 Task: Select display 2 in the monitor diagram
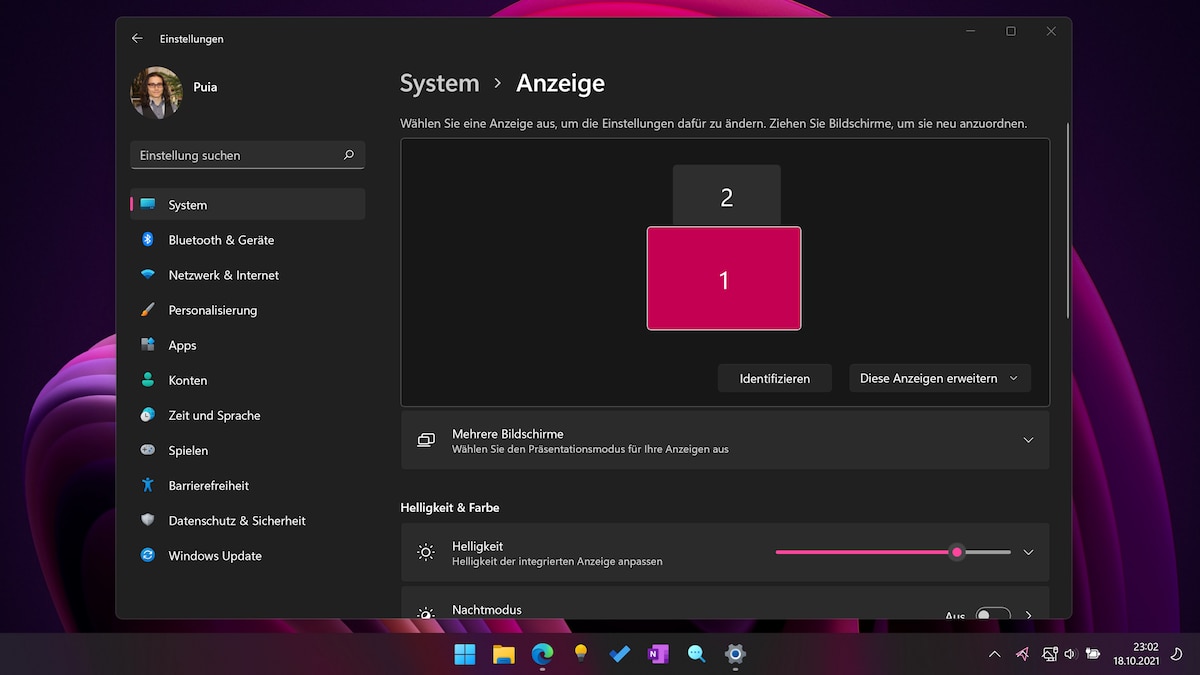coord(727,196)
